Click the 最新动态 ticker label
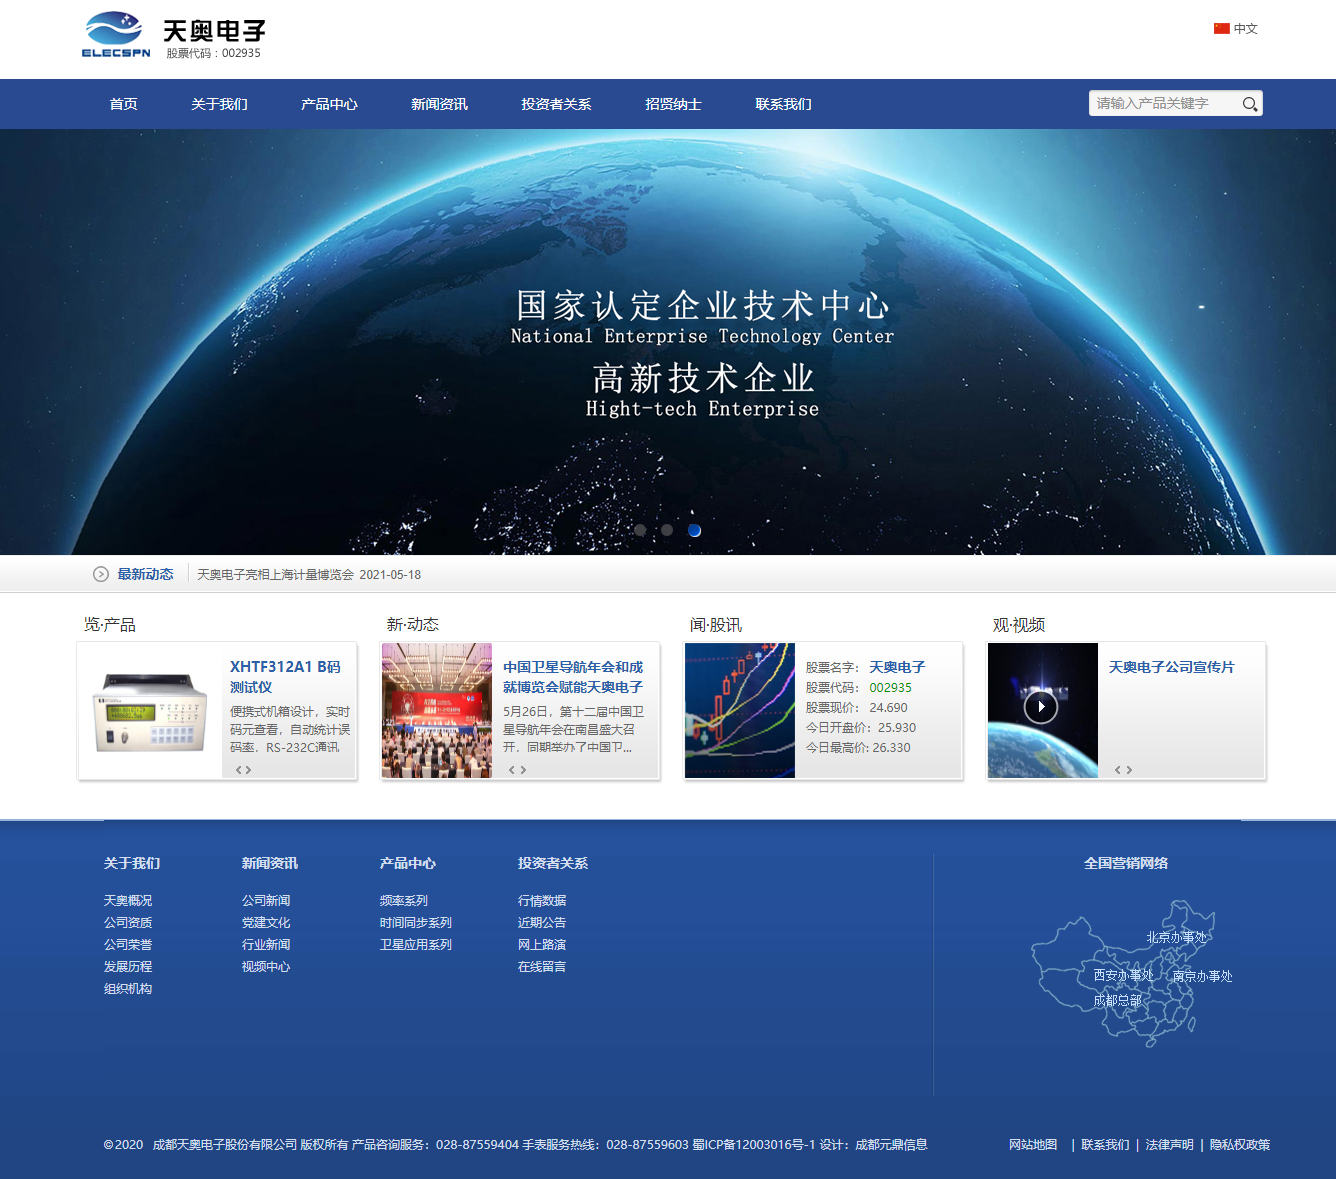Viewport: 1336px width, 1179px height. point(146,574)
